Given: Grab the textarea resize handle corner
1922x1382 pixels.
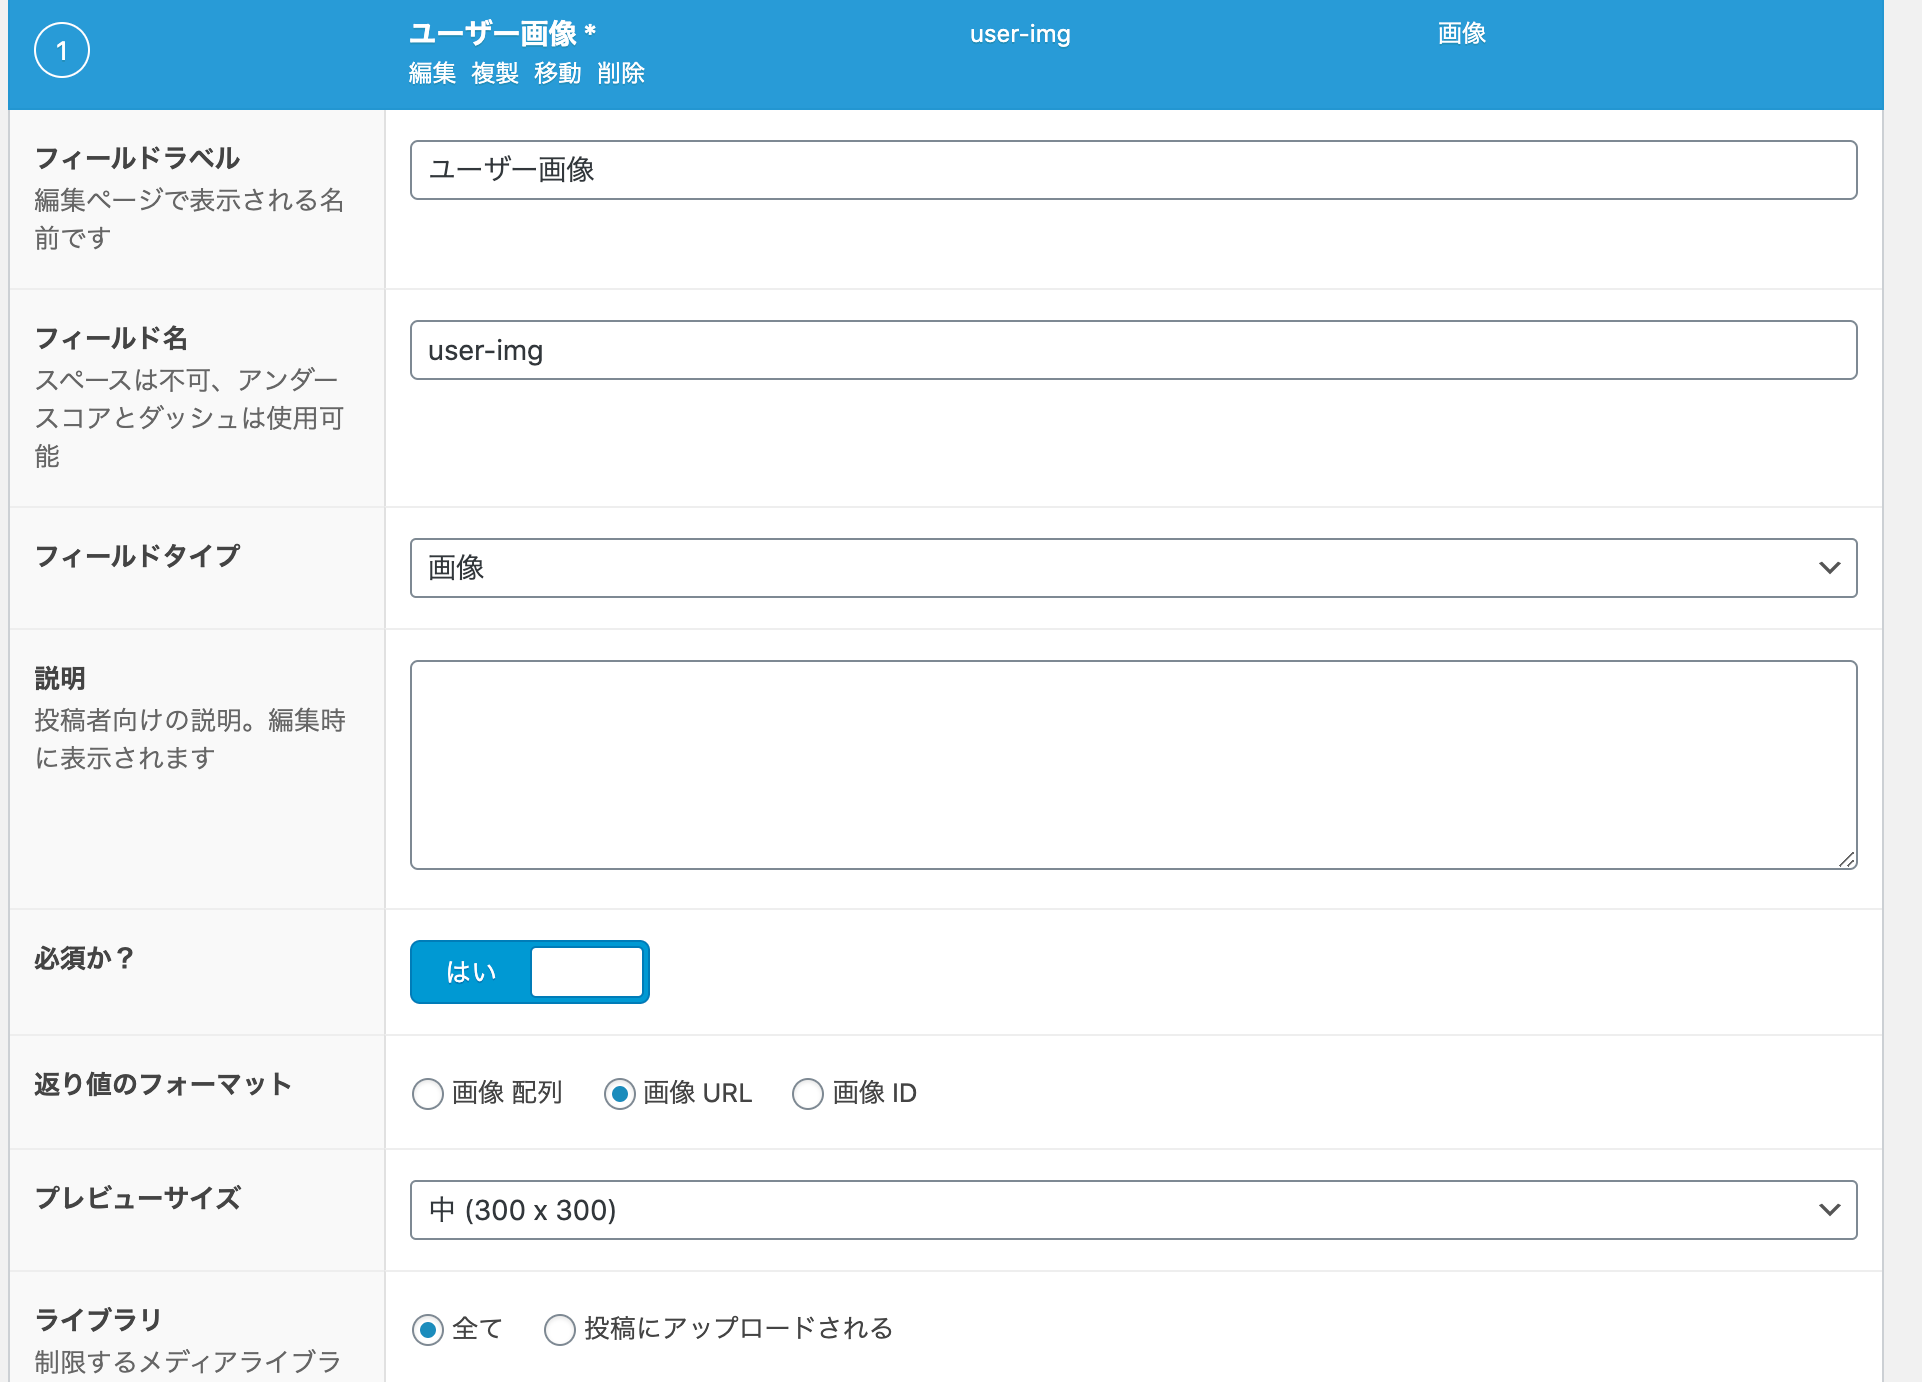Looking at the screenshot, I should click(1847, 860).
